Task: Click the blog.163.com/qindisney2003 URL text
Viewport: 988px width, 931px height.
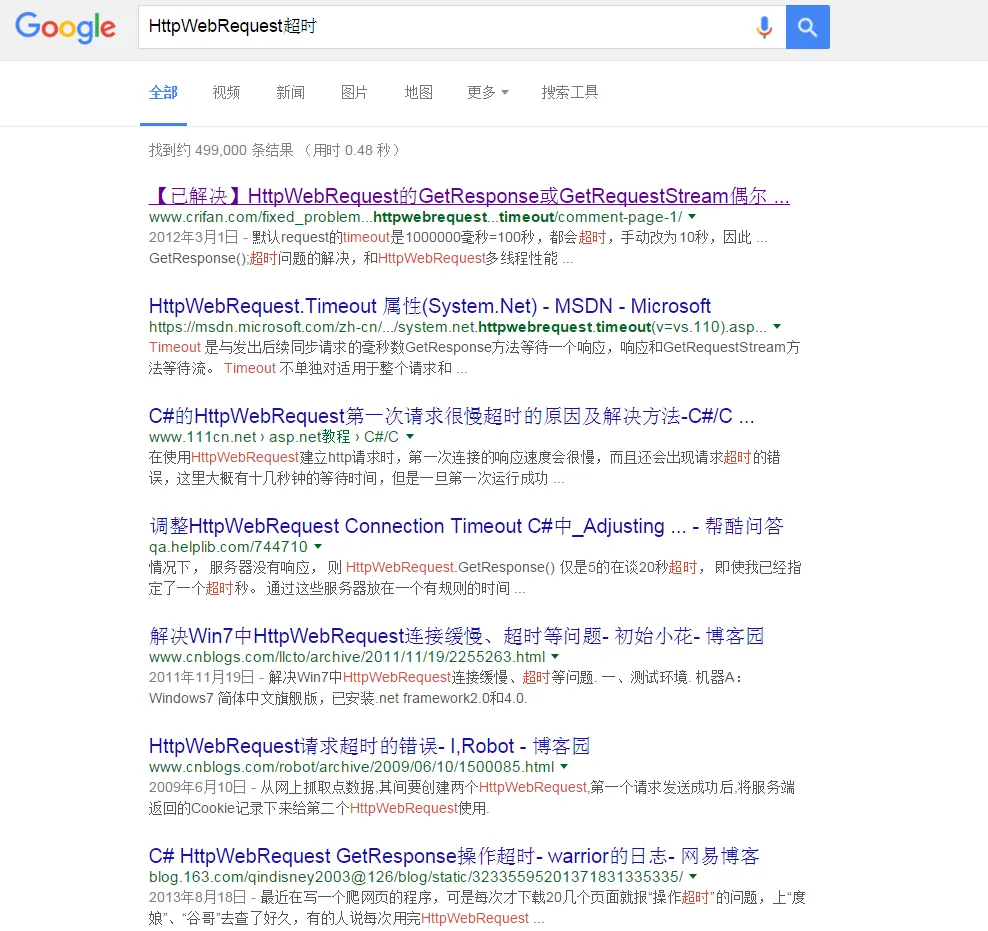Action: [x=416, y=877]
